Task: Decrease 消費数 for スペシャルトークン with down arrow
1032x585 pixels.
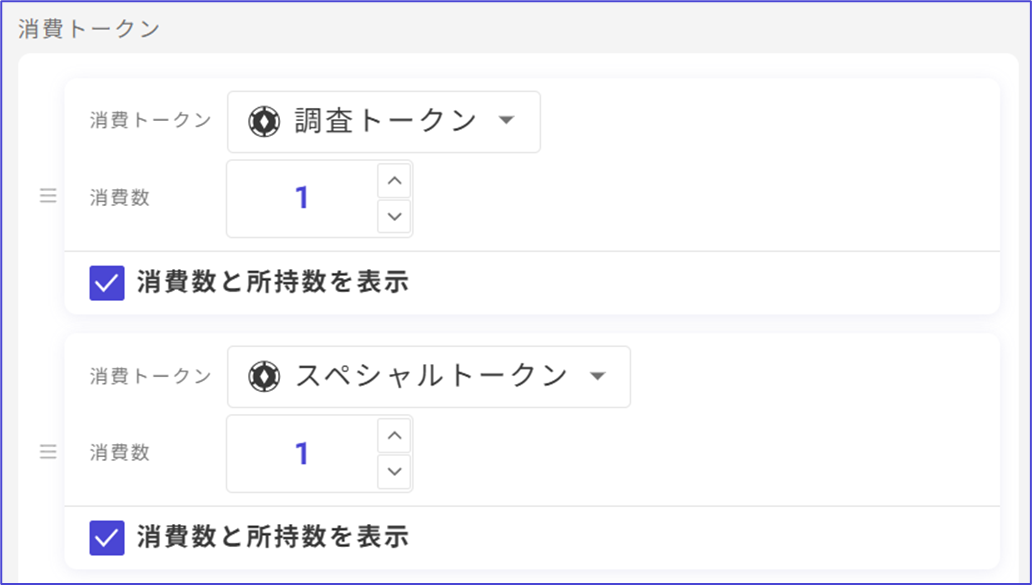Action: (395, 471)
